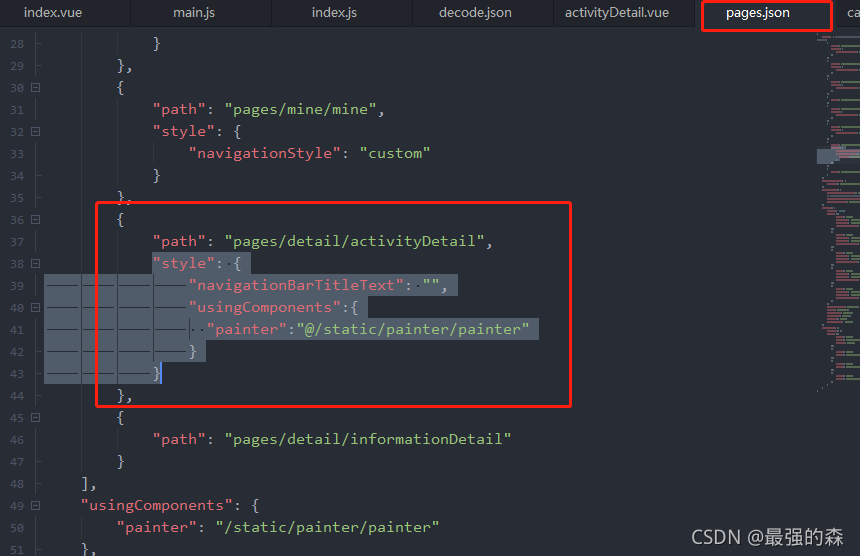Click the "pages/mine/mine" path string
Viewport: 860px width, 556px height.
(301, 110)
